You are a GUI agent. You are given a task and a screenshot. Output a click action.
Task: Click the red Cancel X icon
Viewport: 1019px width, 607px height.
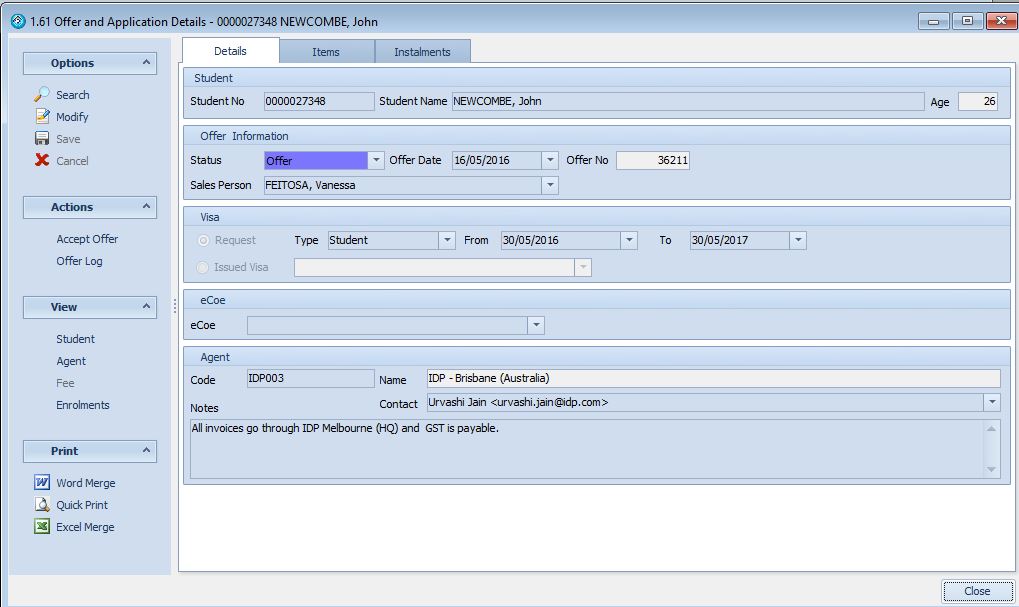[x=42, y=160]
